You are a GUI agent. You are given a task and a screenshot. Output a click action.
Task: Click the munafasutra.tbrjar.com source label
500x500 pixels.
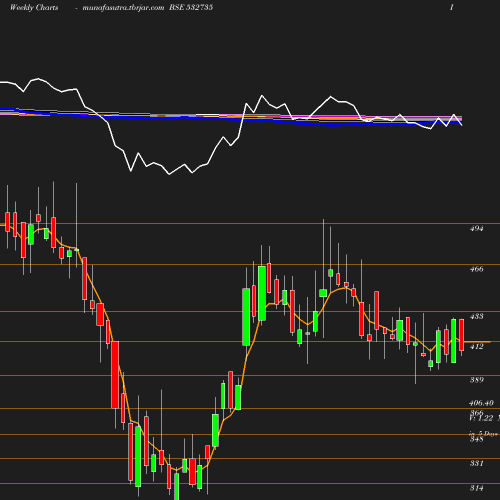[x=123, y=8]
